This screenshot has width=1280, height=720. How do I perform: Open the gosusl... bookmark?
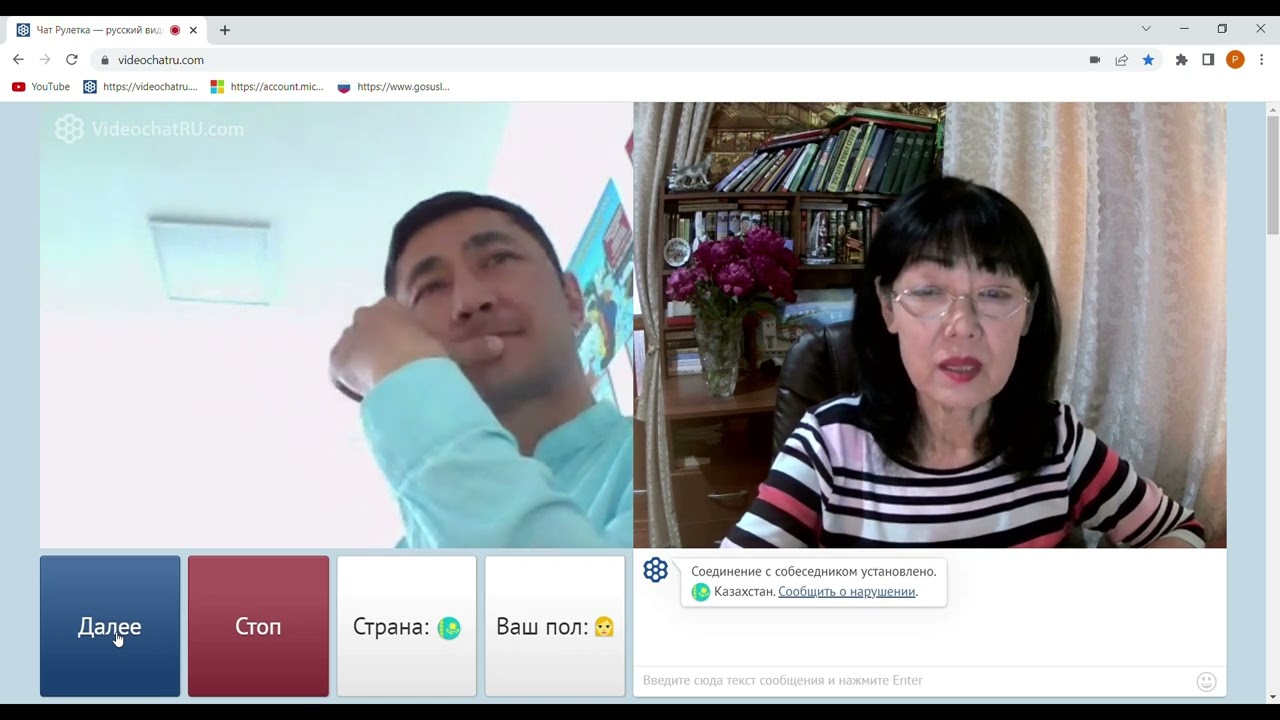[394, 87]
